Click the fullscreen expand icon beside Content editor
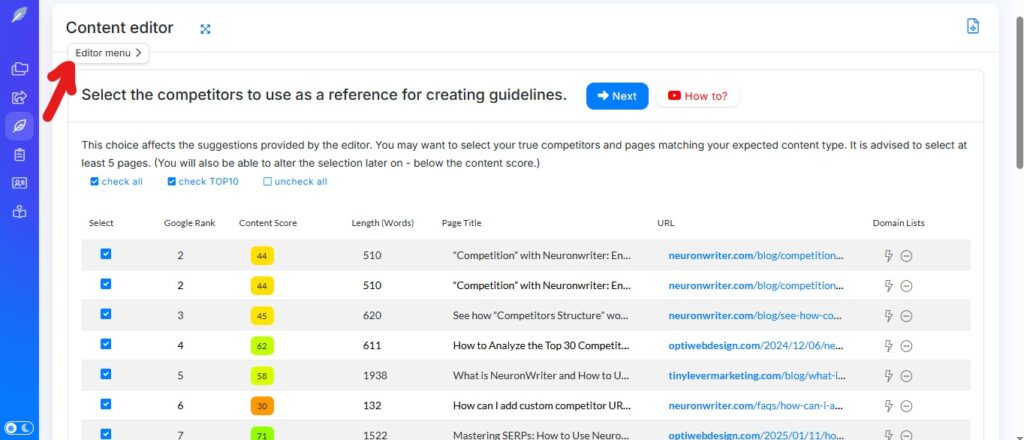 pos(205,29)
